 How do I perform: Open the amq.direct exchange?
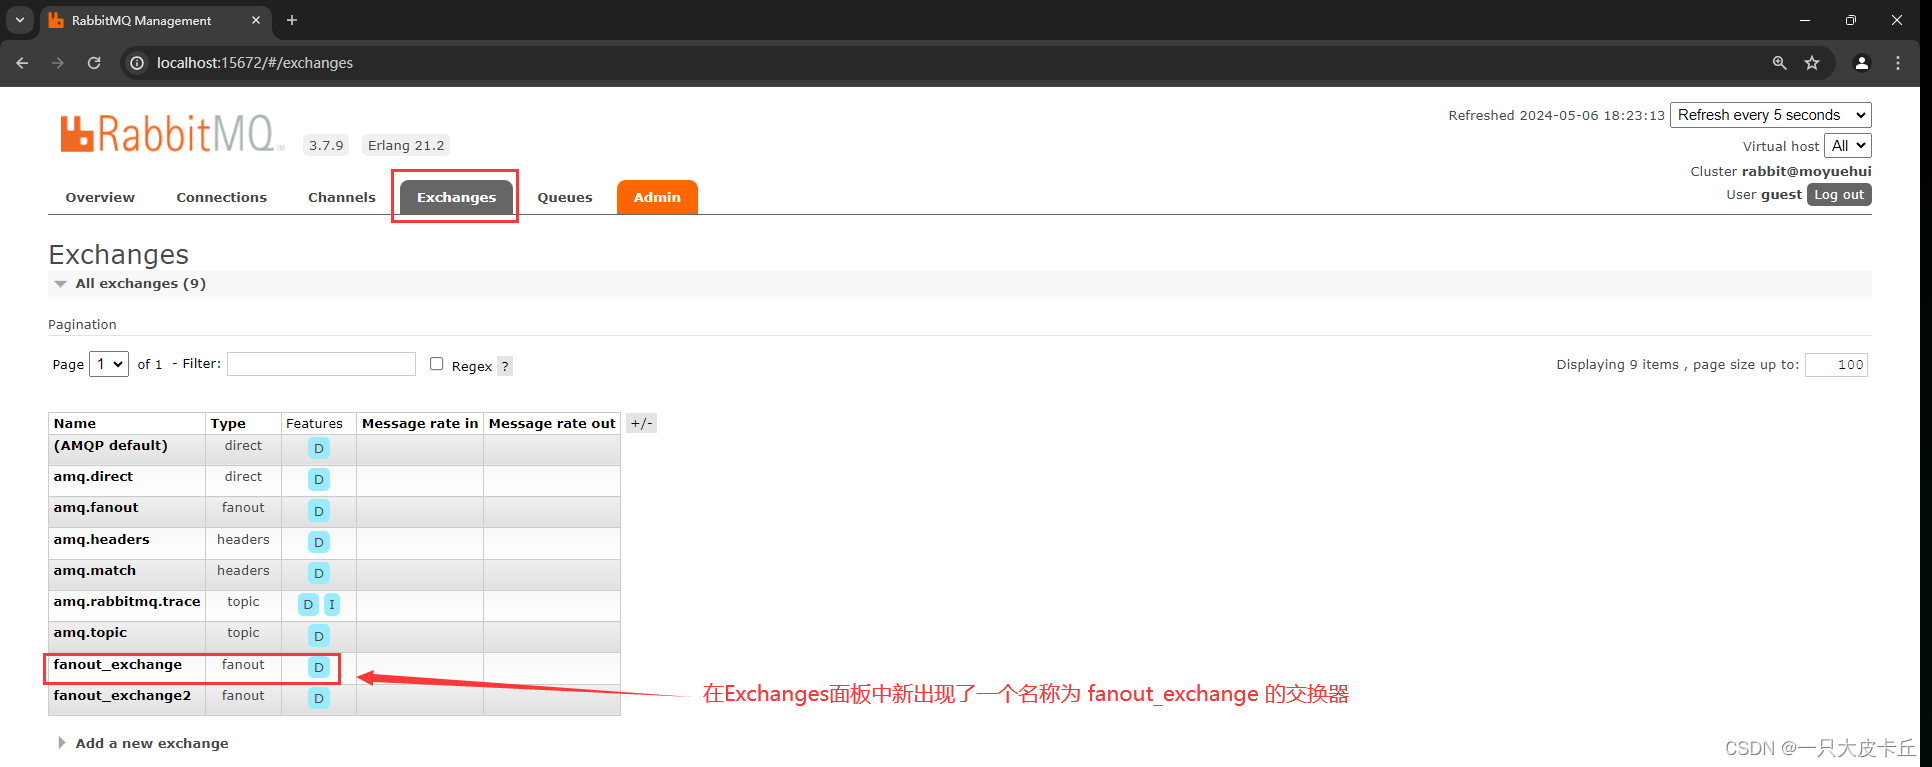93,477
